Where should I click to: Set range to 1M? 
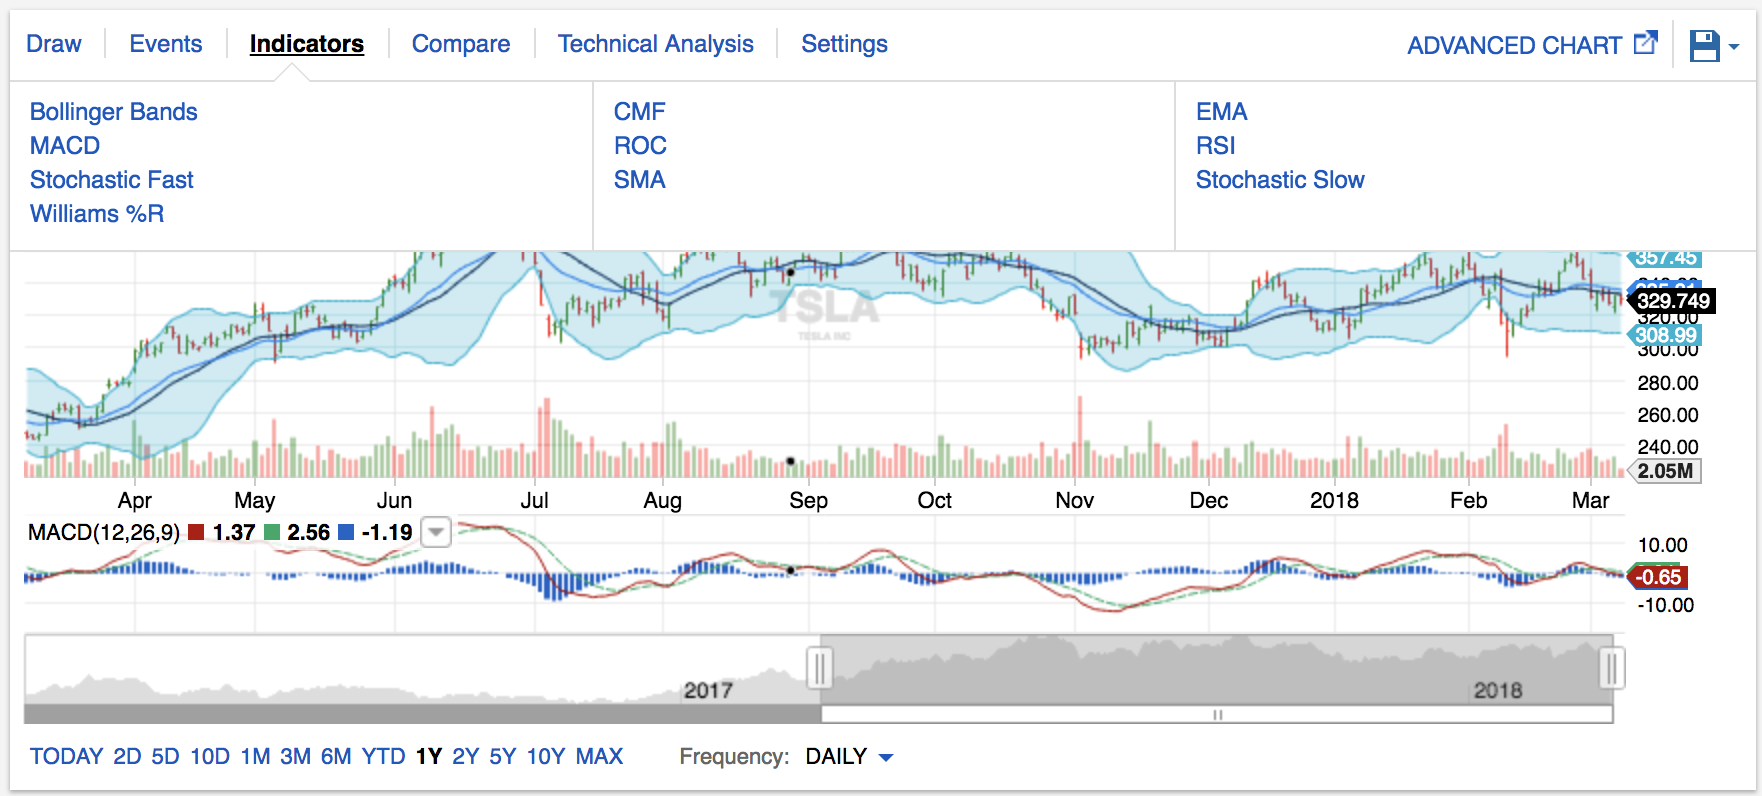[255, 757]
